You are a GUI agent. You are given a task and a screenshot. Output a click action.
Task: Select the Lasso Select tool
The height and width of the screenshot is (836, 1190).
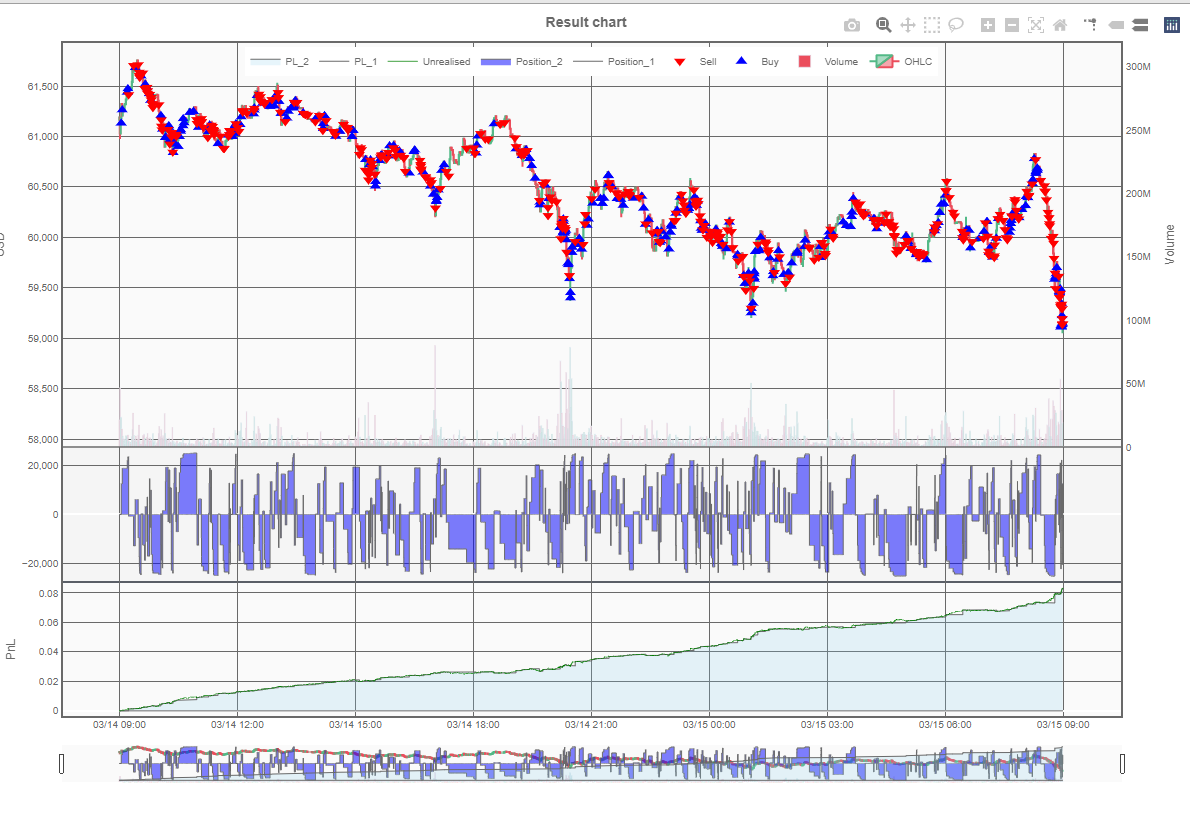pyautogui.click(x=956, y=25)
